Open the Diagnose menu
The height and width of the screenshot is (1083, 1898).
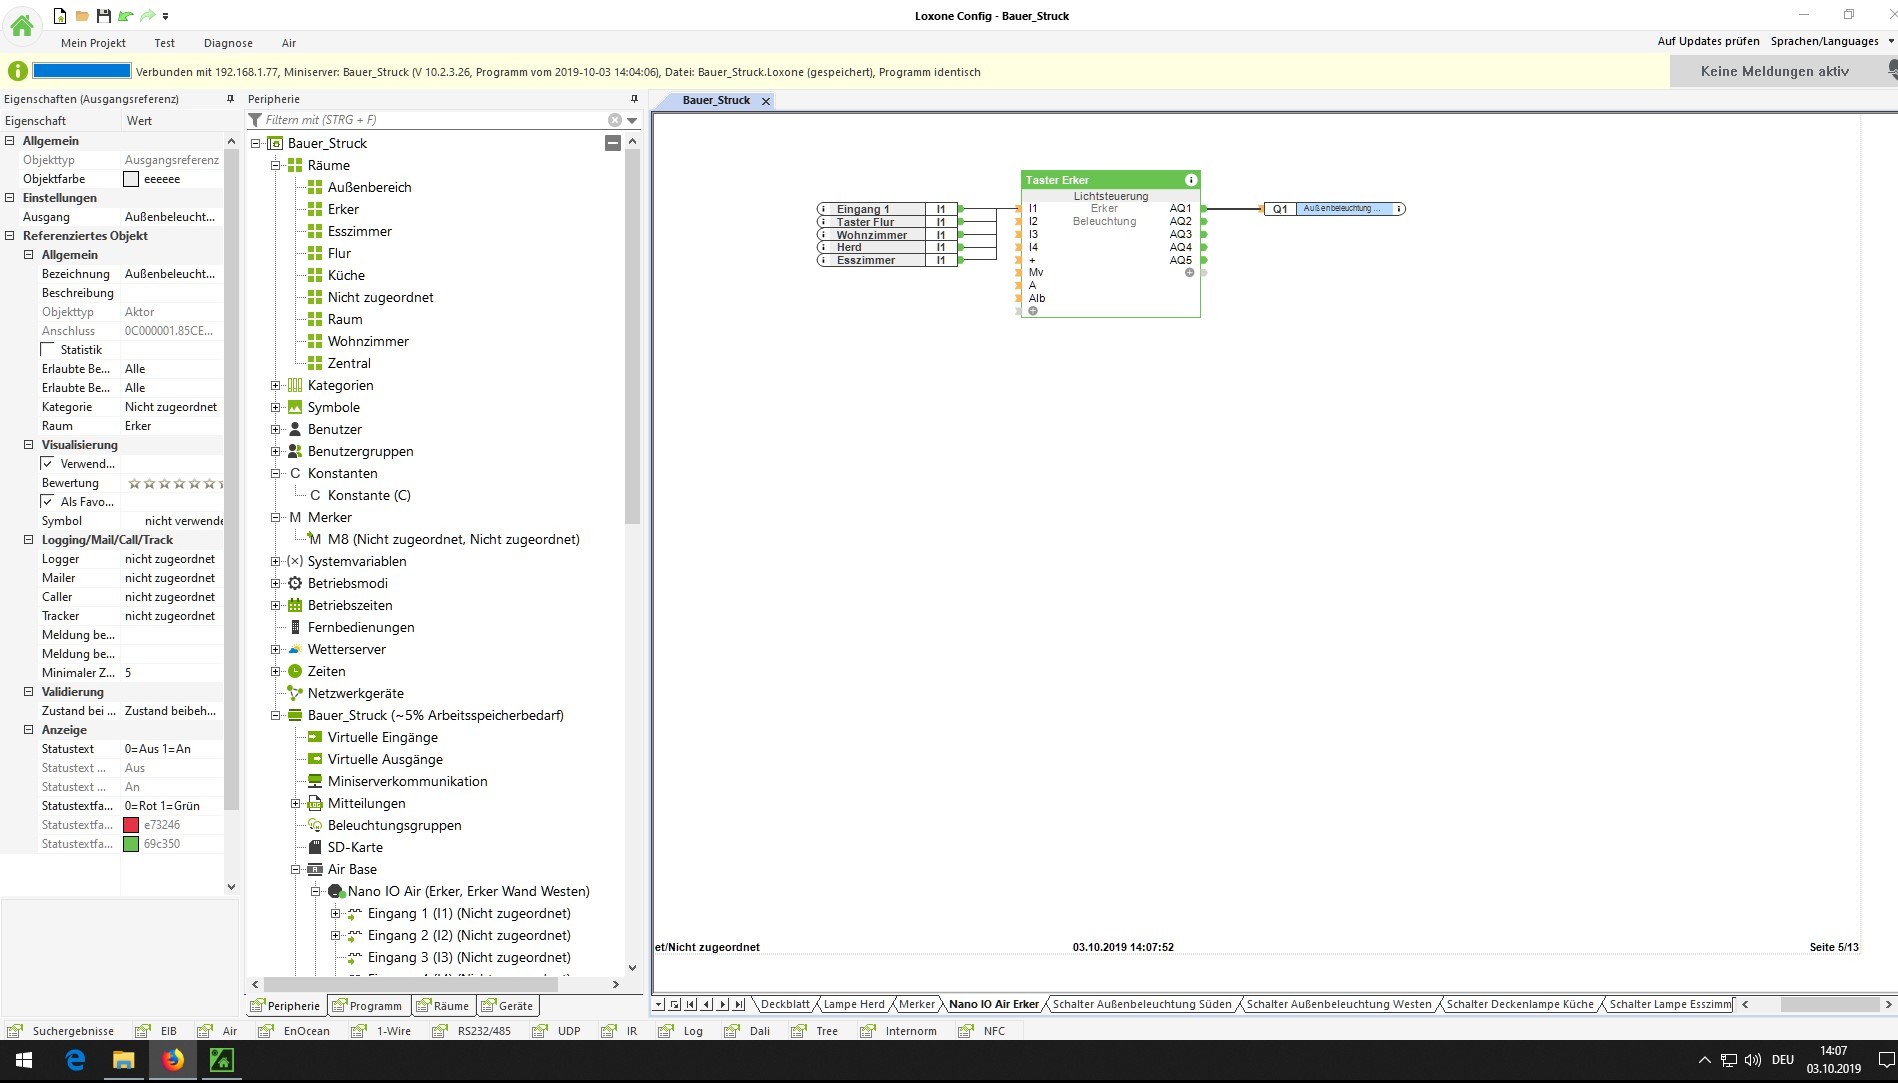pyautogui.click(x=228, y=43)
